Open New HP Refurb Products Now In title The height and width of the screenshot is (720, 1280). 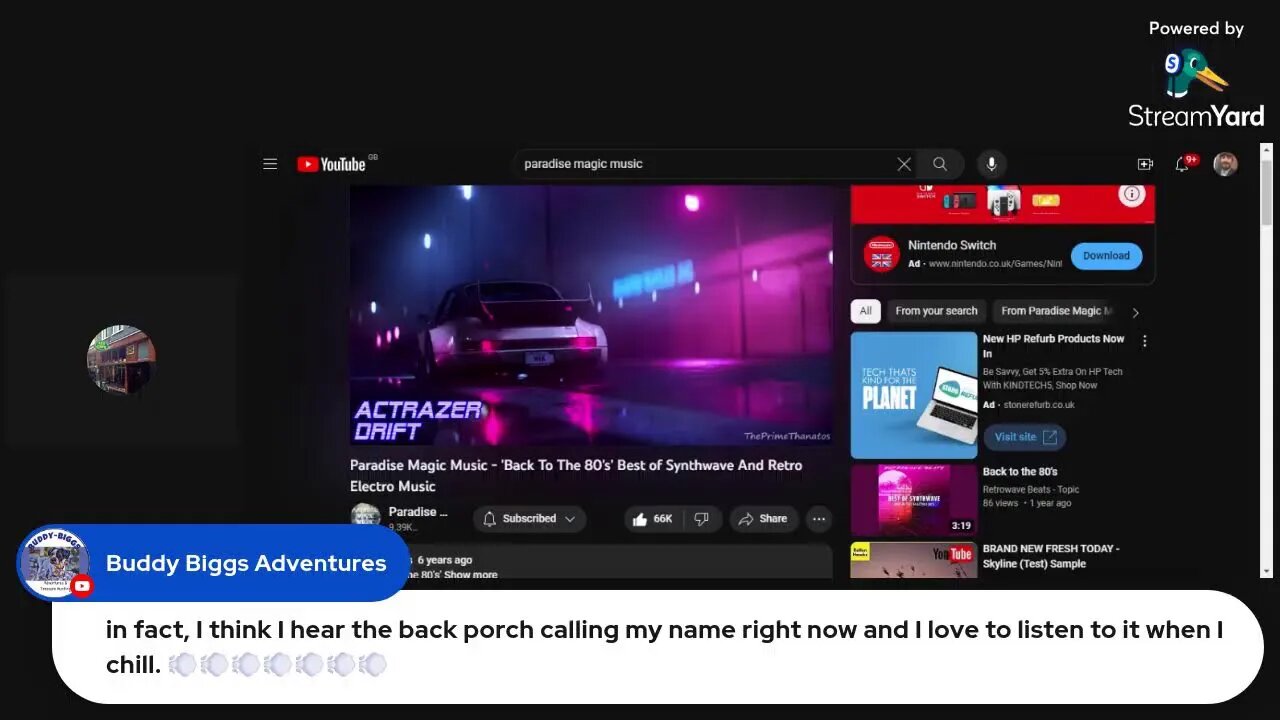click(x=1053, y=346)
